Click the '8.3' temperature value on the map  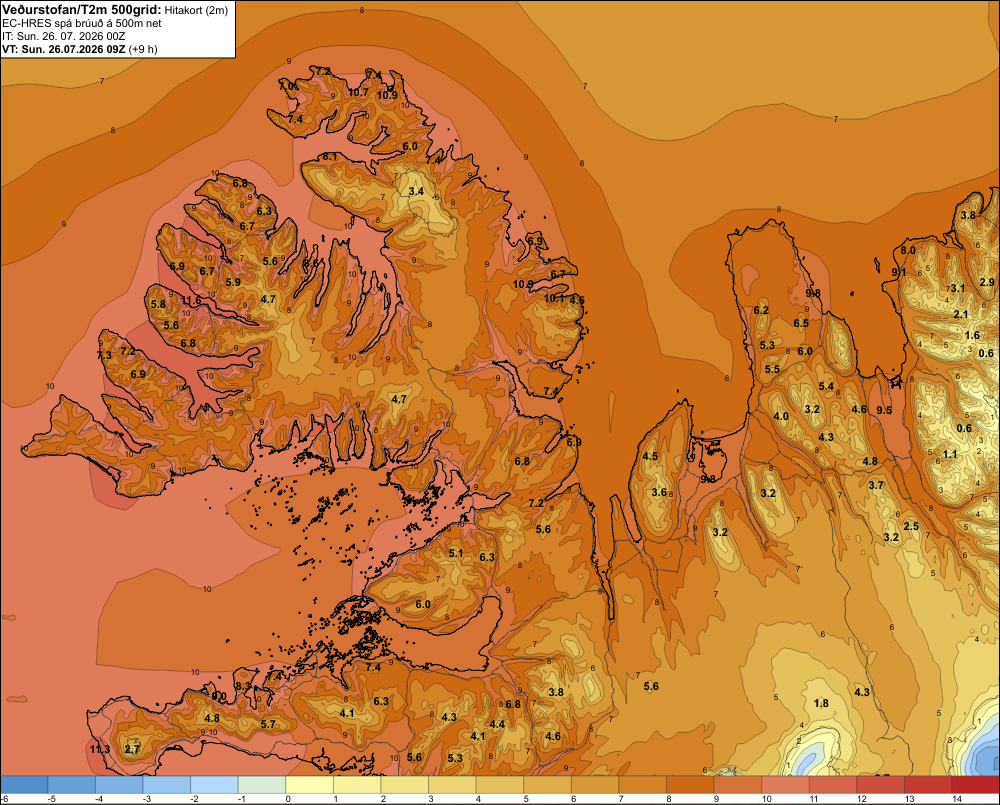(x=243, y=686)
